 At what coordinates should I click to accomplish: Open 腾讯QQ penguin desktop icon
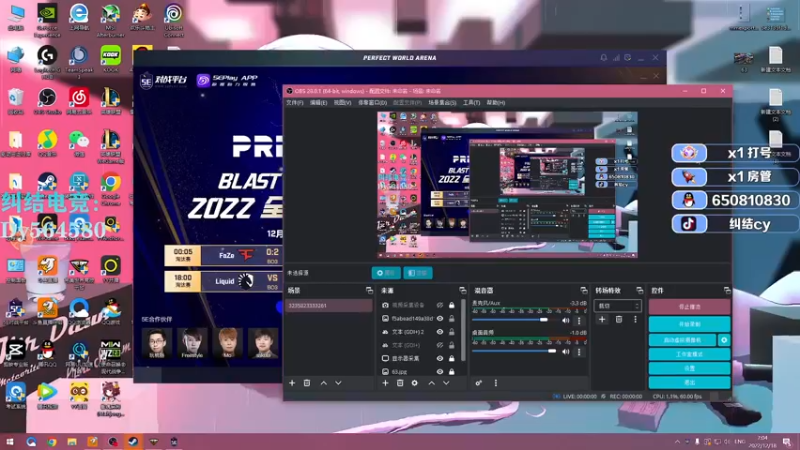[47, 353]
